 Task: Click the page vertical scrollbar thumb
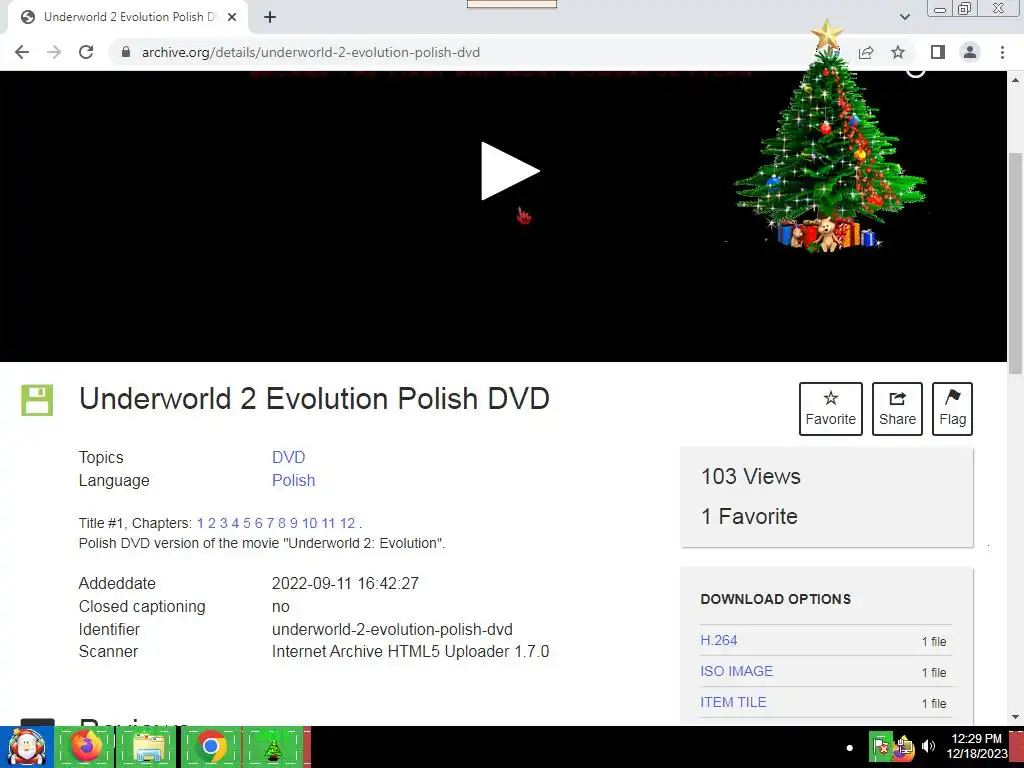(x=1016, y=263)
